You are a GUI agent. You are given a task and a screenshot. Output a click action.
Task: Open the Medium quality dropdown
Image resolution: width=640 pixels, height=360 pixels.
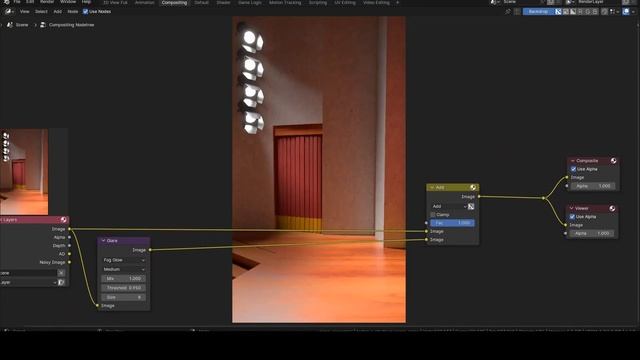(x=124, y=269)
